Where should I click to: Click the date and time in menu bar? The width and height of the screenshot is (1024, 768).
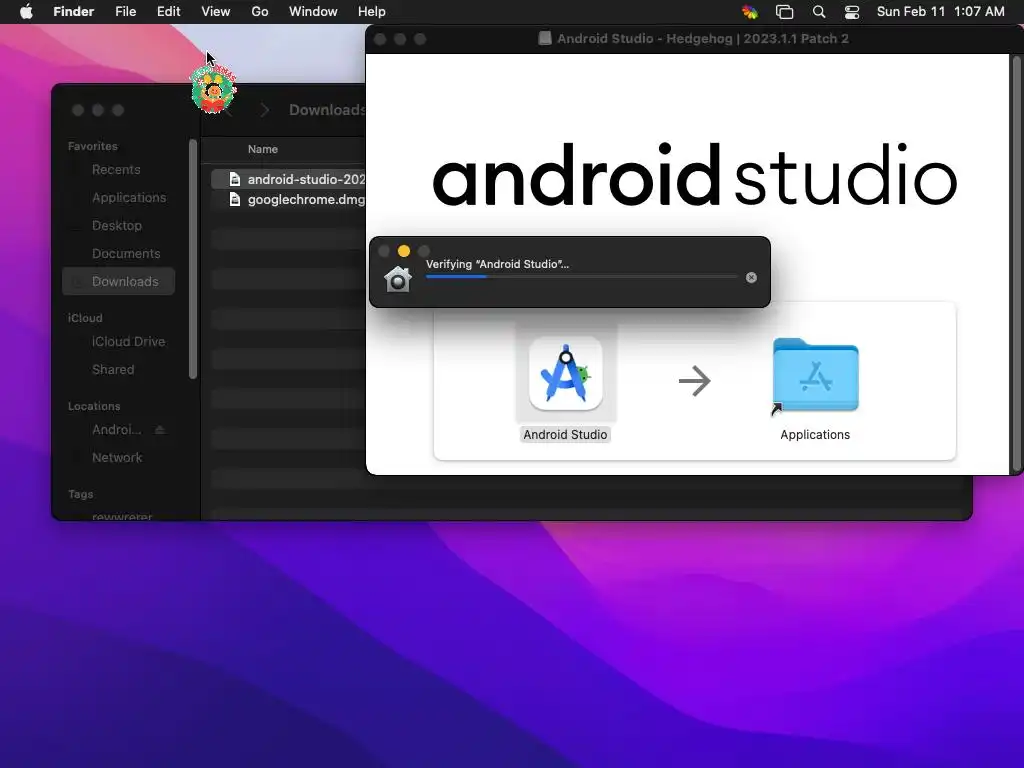pos(940,12)
